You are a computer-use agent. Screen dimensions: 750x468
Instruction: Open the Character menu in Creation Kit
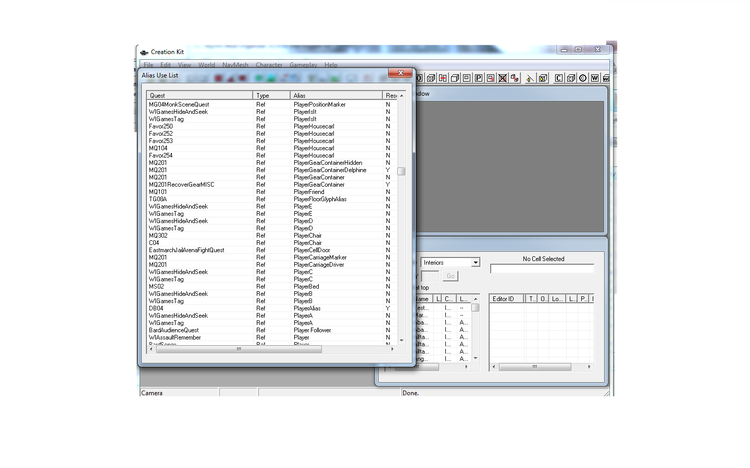[269, 65]
